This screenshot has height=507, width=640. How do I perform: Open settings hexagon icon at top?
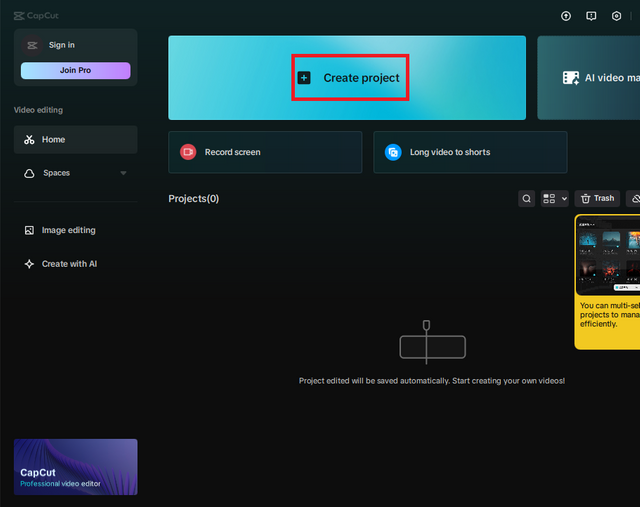tap(616, 16)
